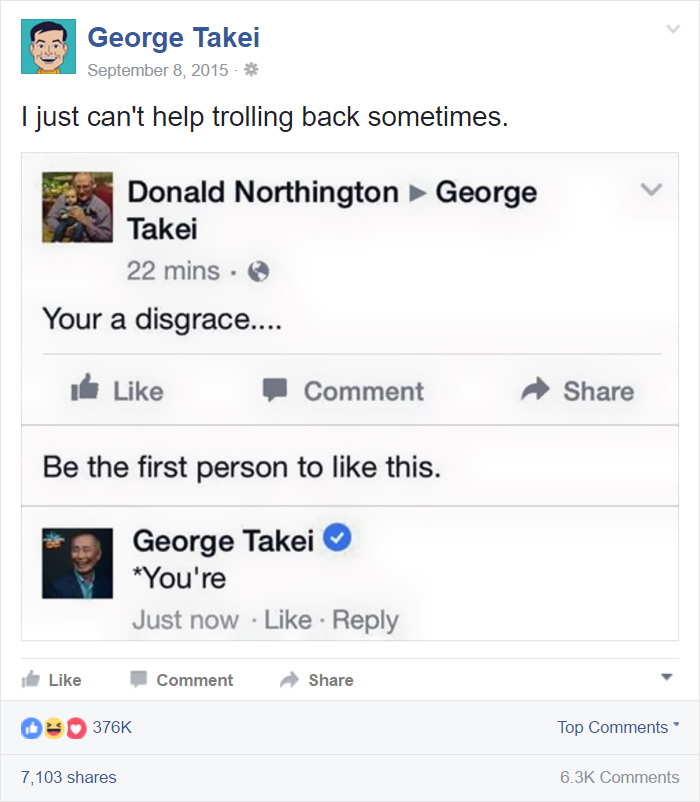This screenshot has height=802, width=700.
Task: Click the Haha laughing reaction icon
Action: point(52,727)
